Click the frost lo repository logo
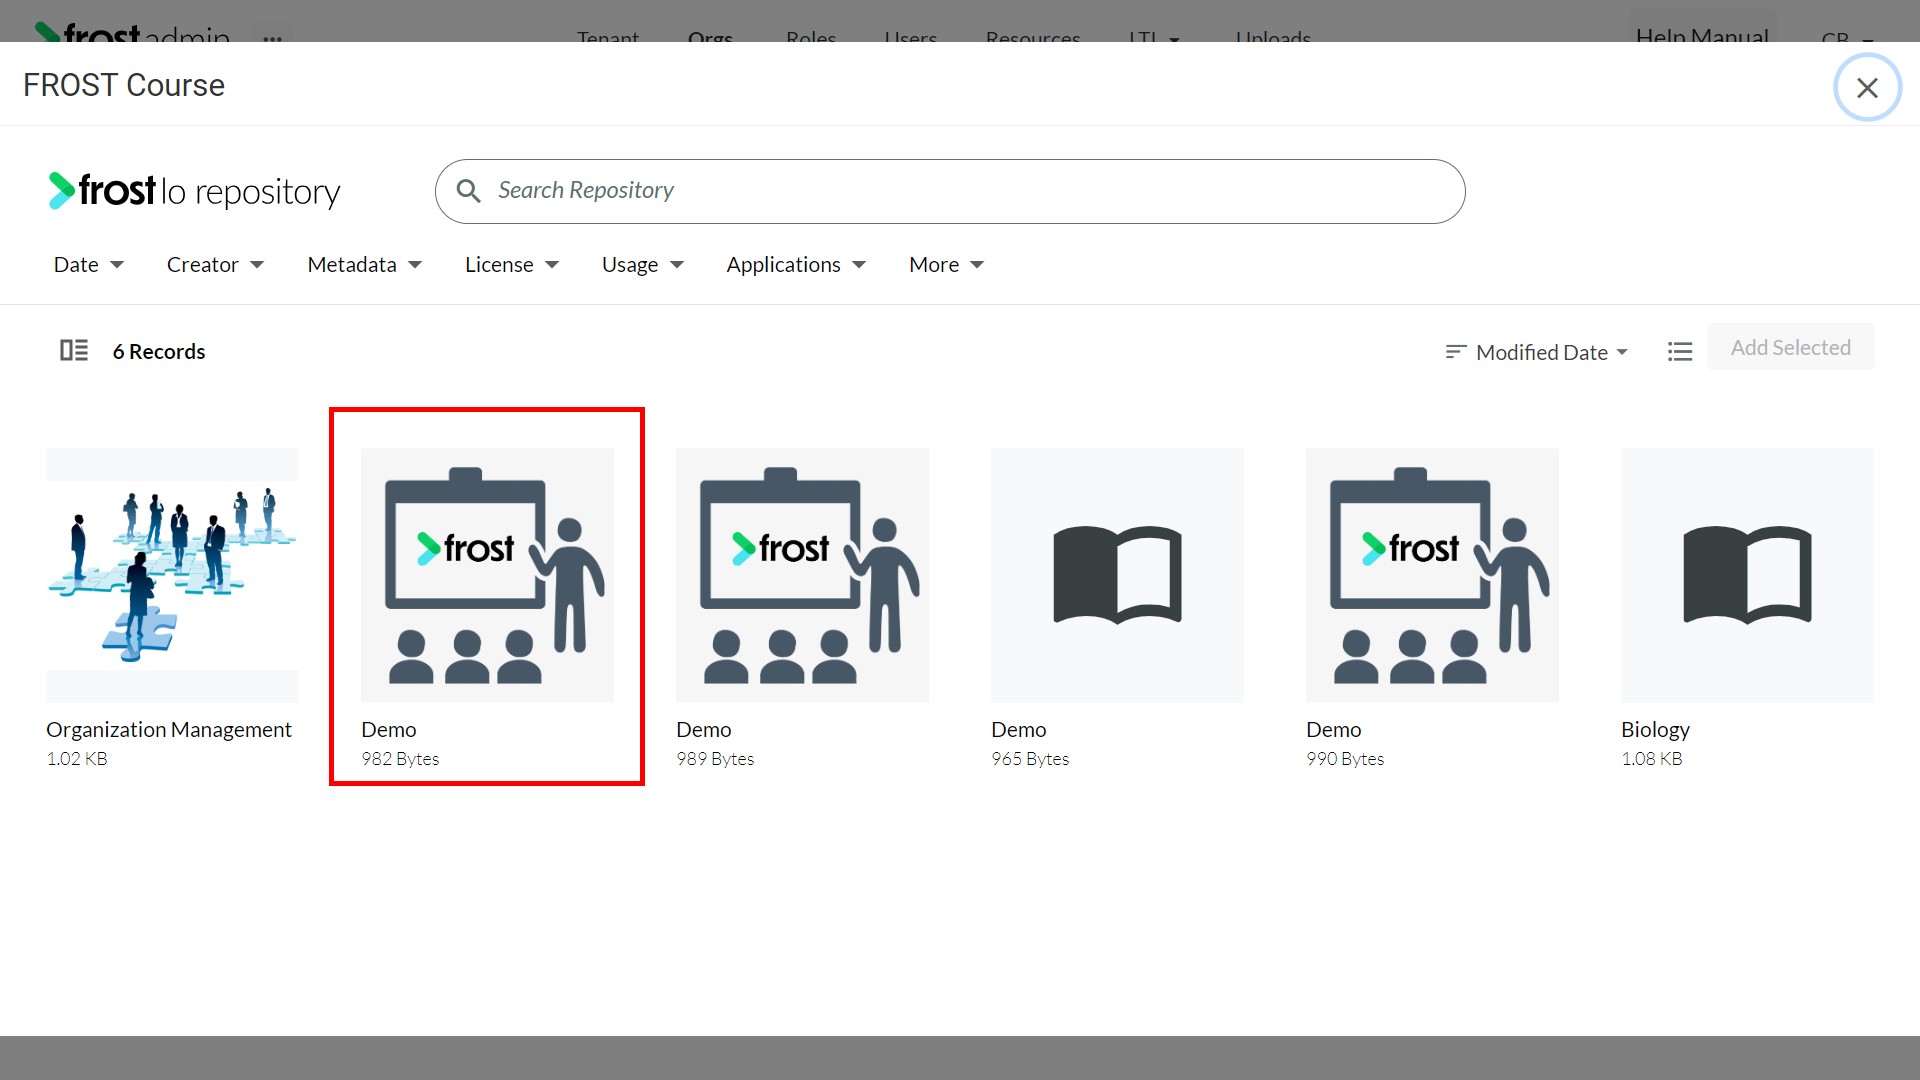 [194, 190]
